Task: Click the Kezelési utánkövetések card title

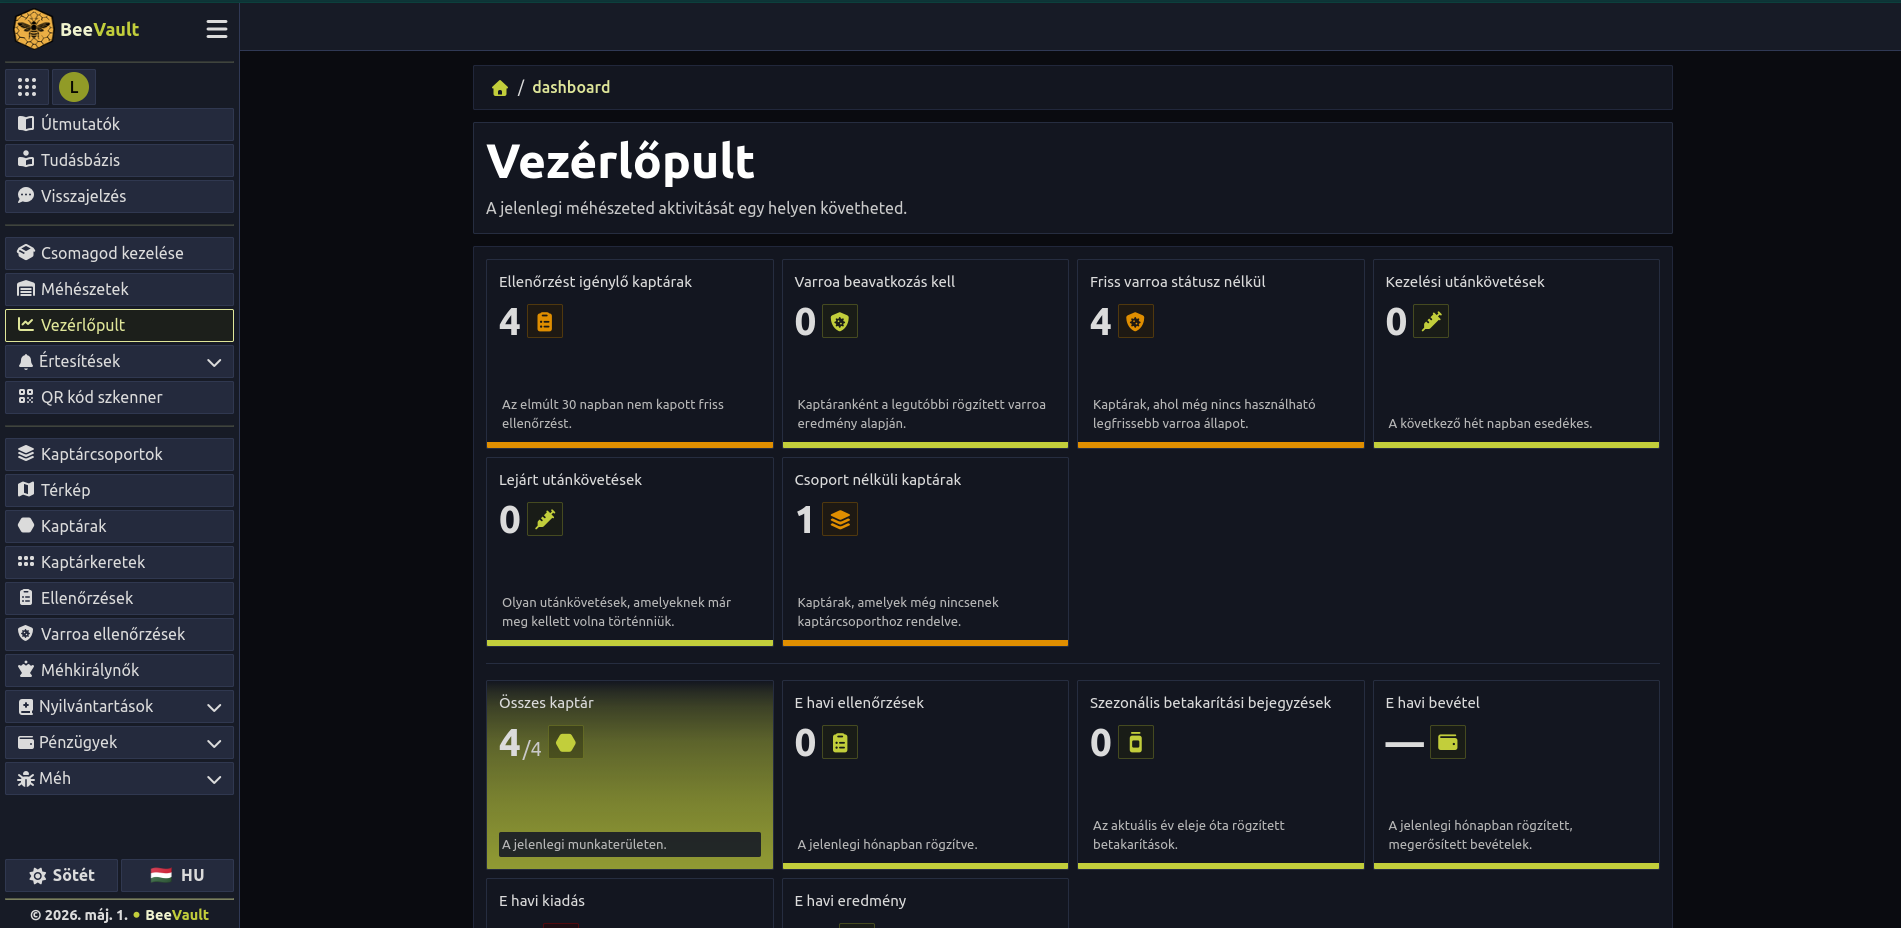Action: [1465, 282]
